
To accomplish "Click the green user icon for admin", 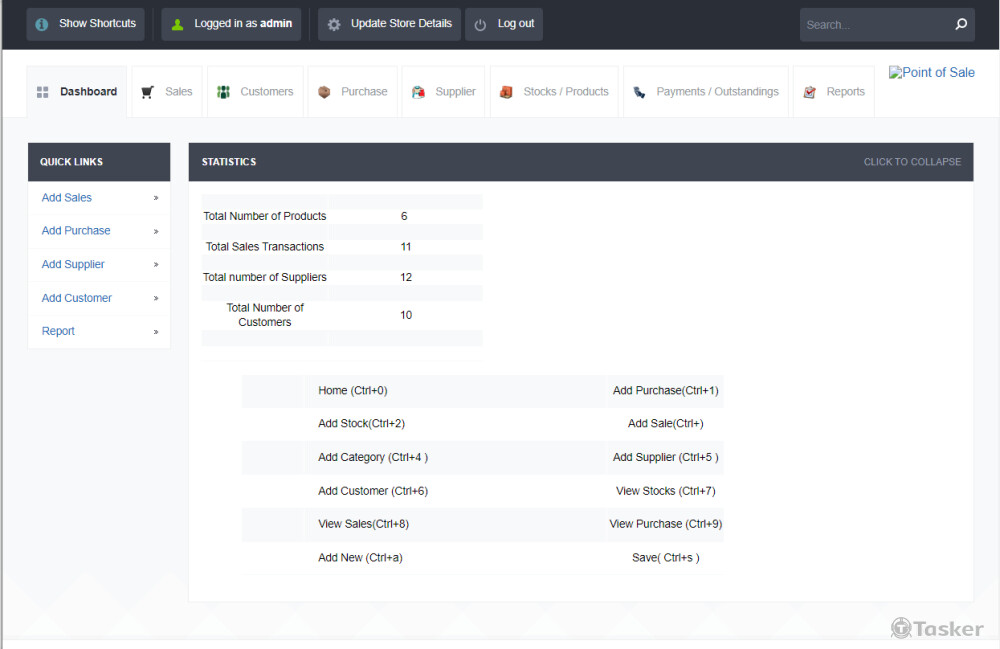I will [177, 24].
